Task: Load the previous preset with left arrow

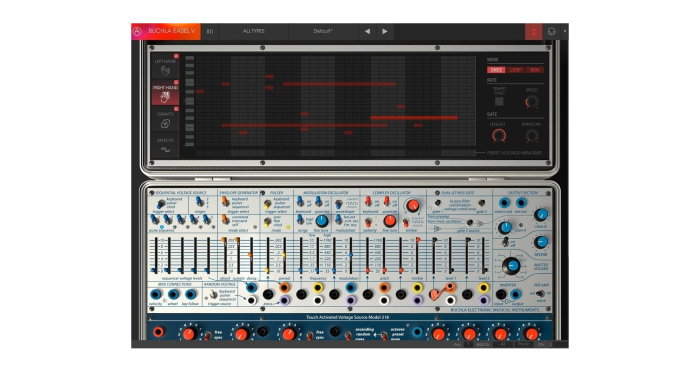Action: 367,31
